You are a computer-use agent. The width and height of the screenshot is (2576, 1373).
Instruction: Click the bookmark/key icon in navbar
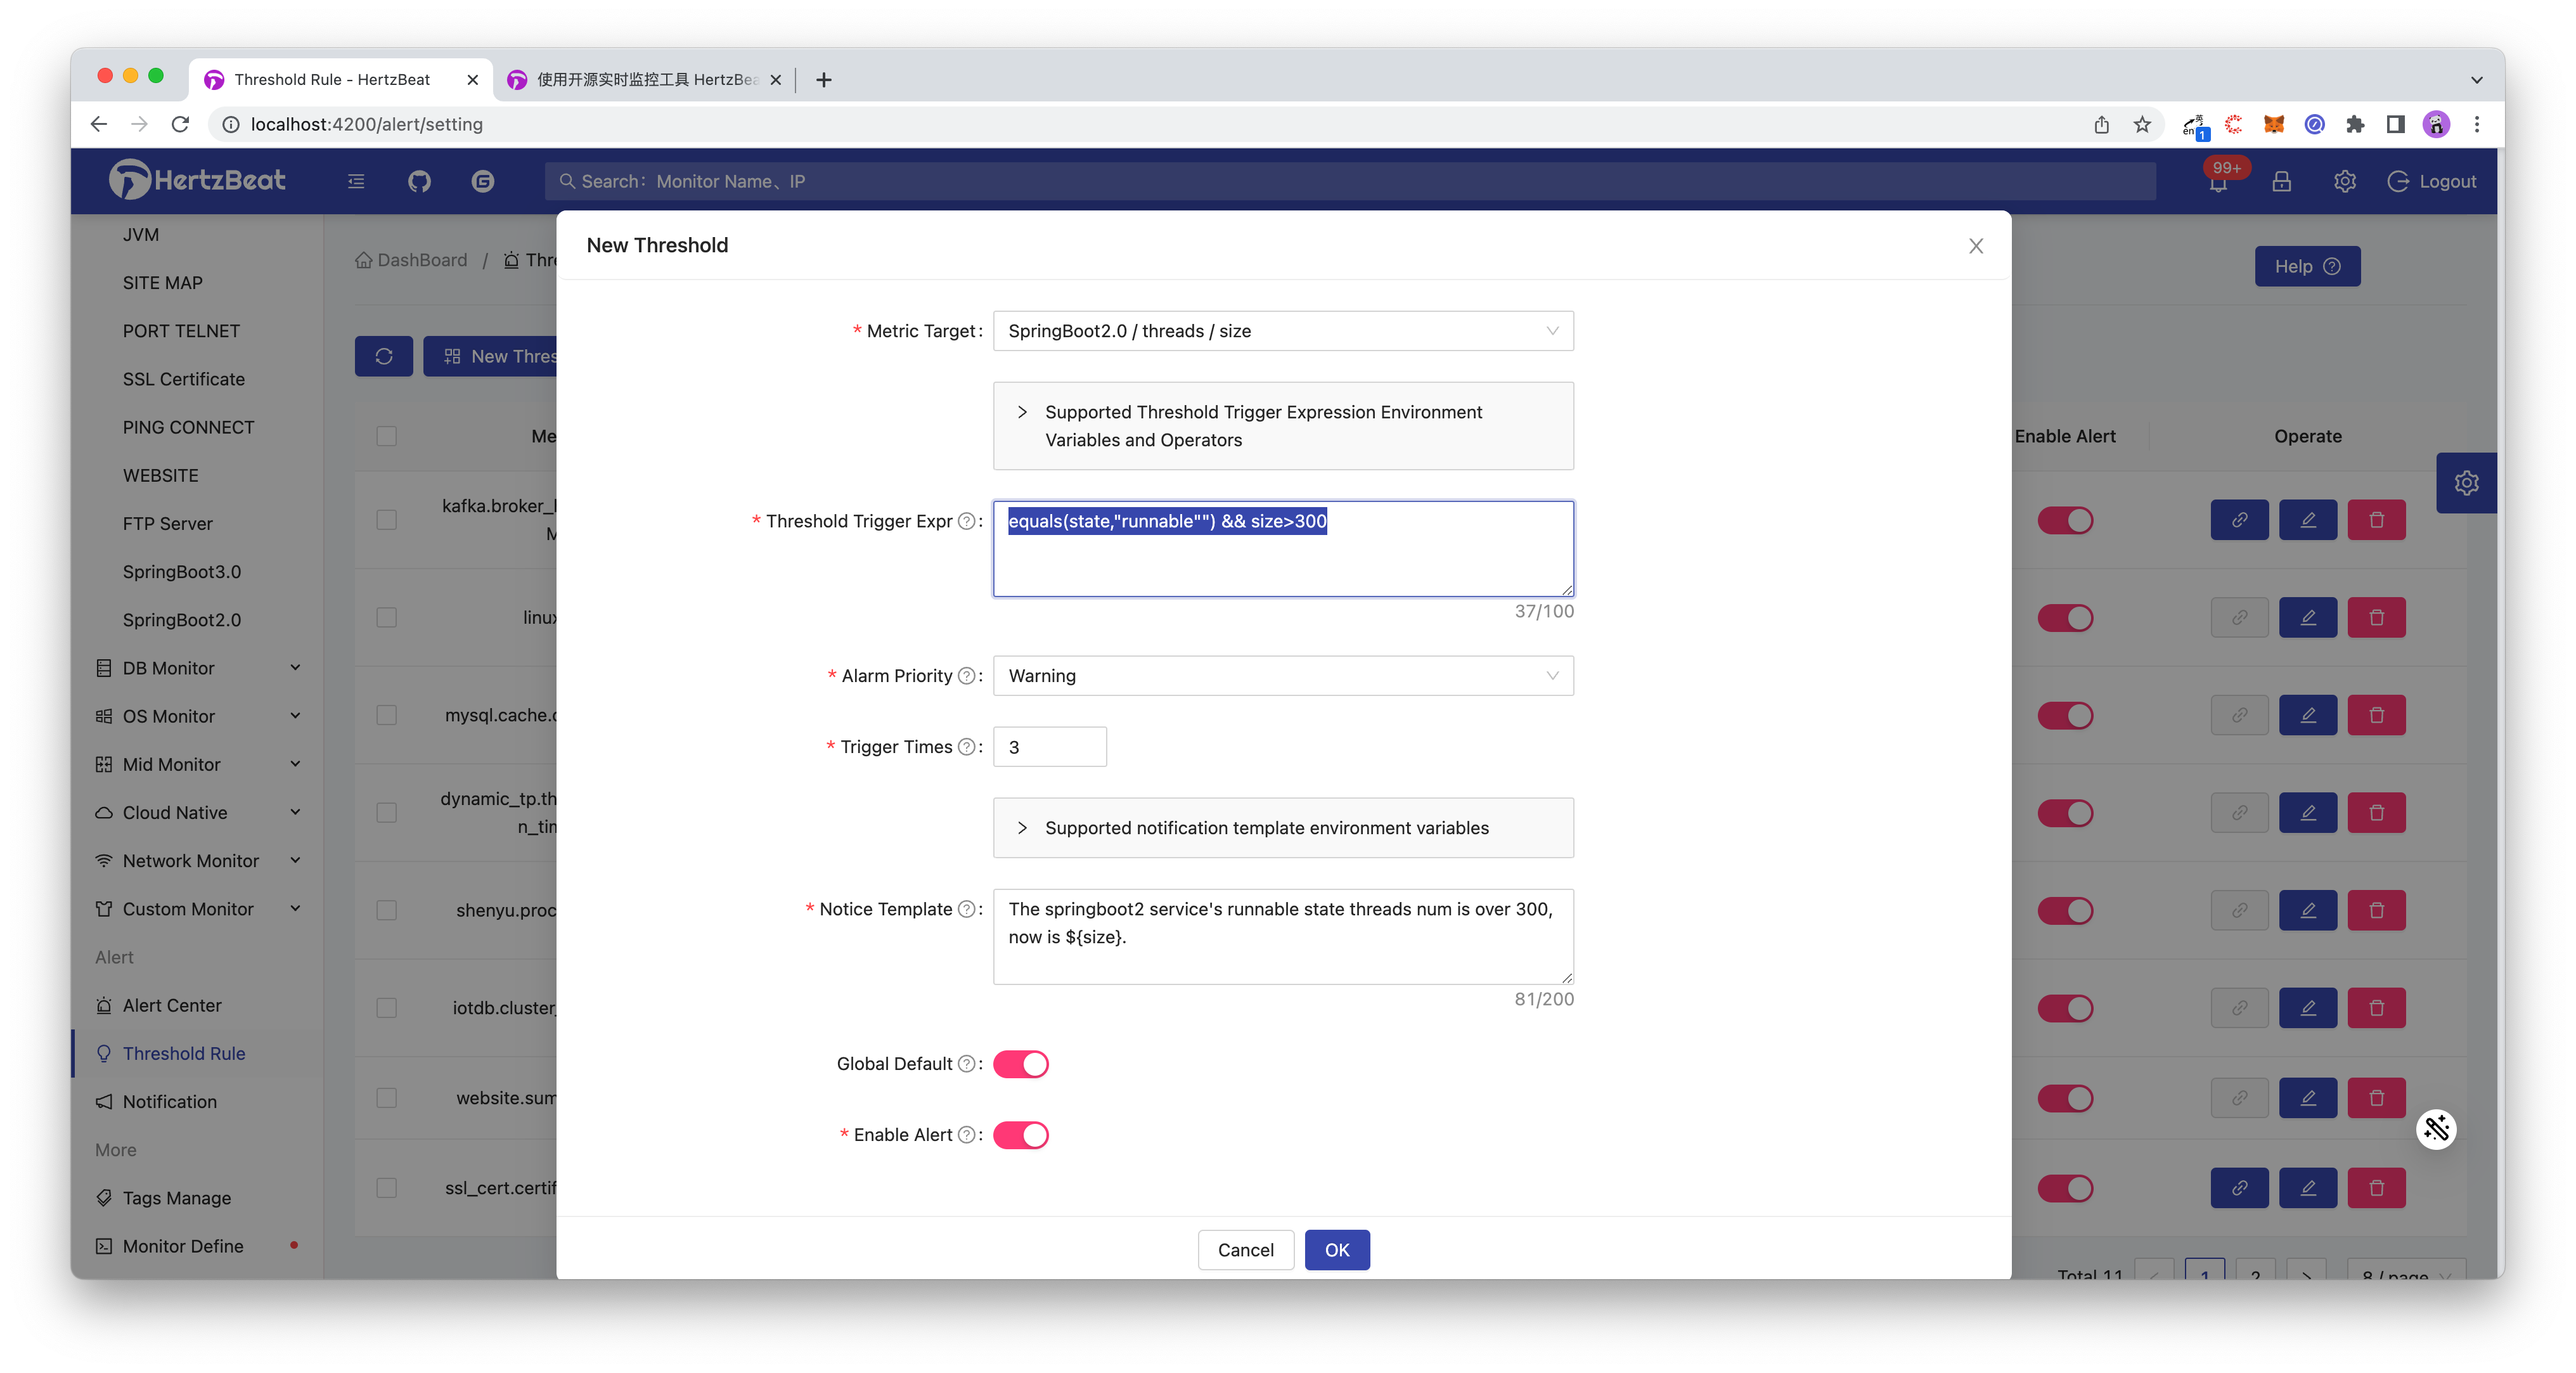2283,181
